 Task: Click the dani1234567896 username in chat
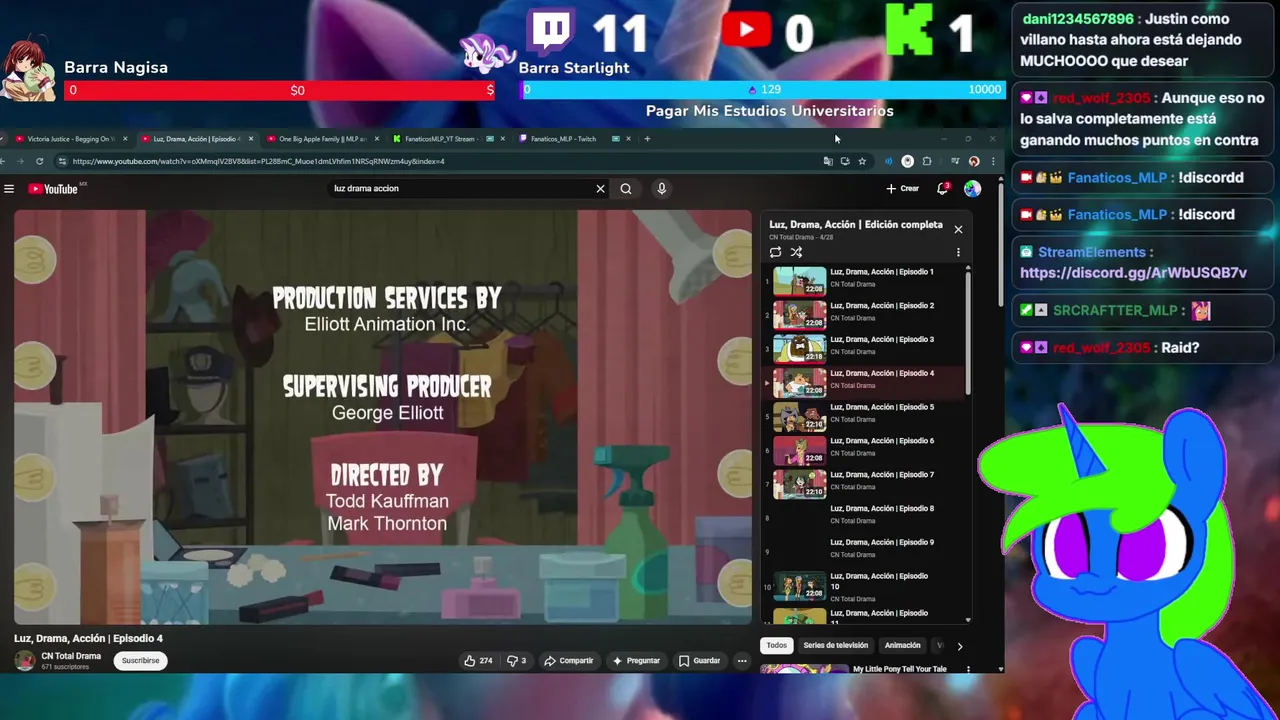click(x=1077, y=19)
